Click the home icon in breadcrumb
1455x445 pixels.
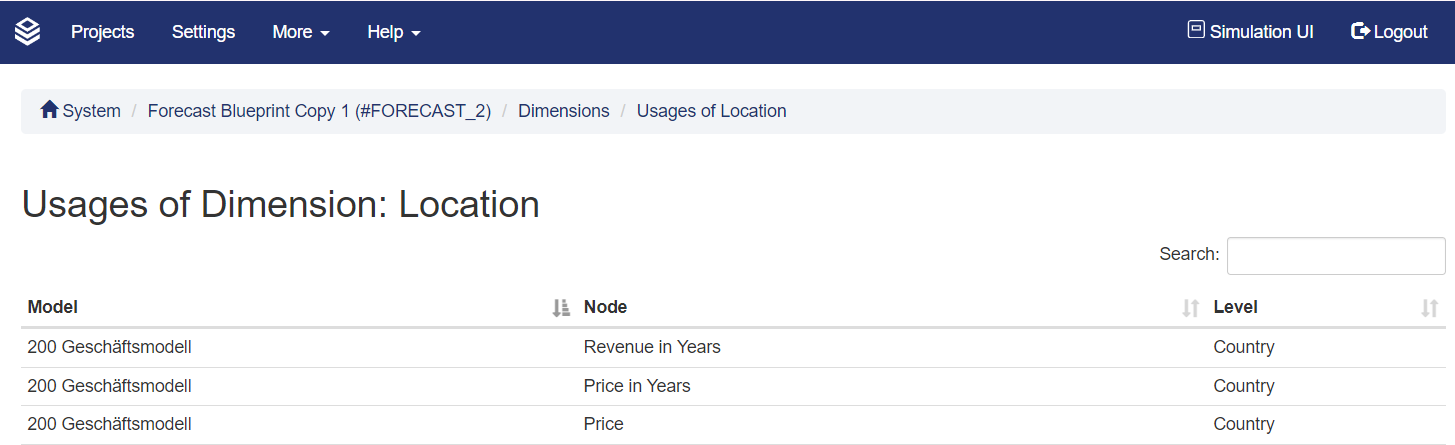point(49,110)
